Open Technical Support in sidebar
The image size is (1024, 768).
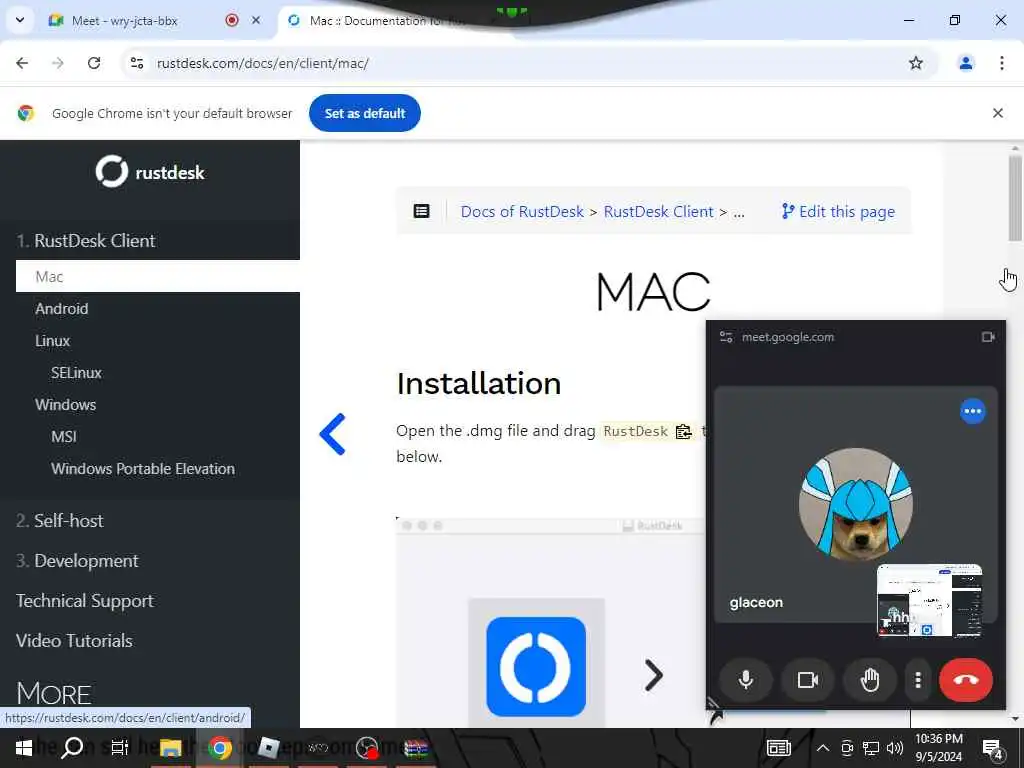[85, 601]
